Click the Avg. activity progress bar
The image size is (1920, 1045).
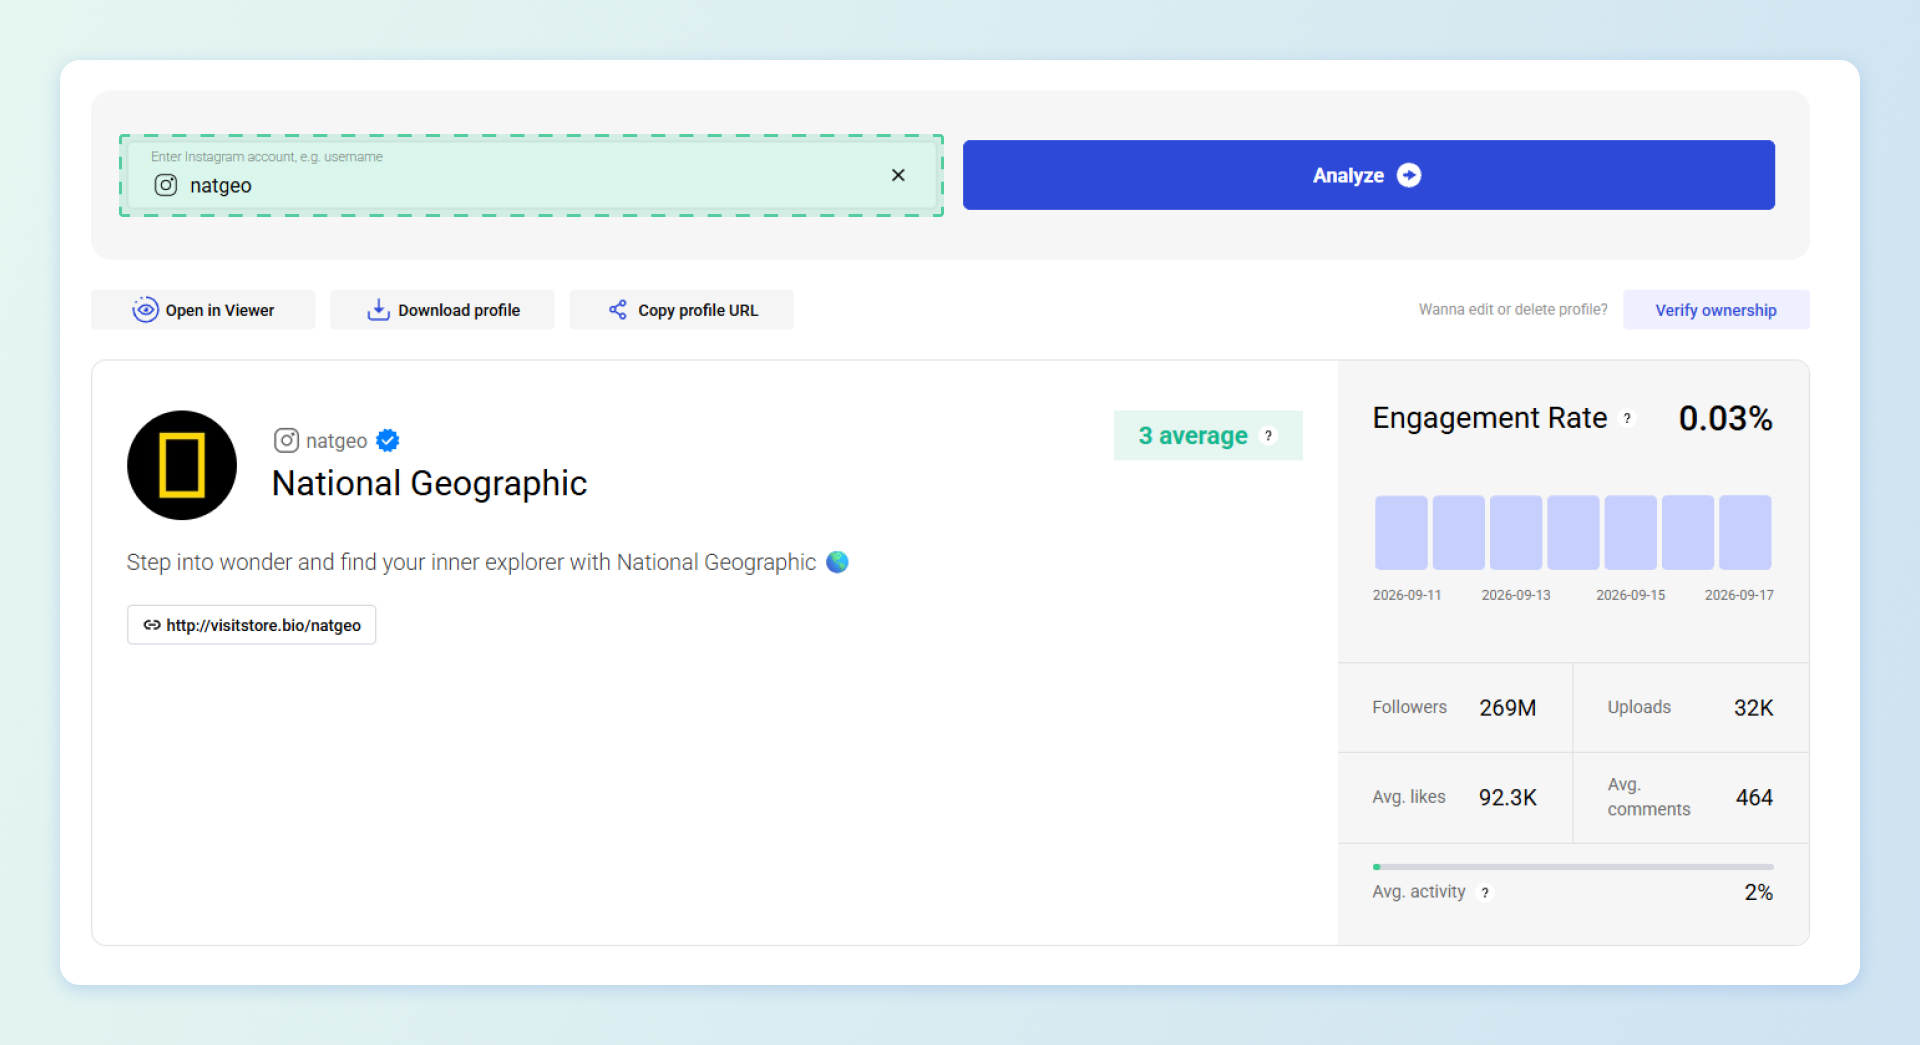click(1573, 867)
